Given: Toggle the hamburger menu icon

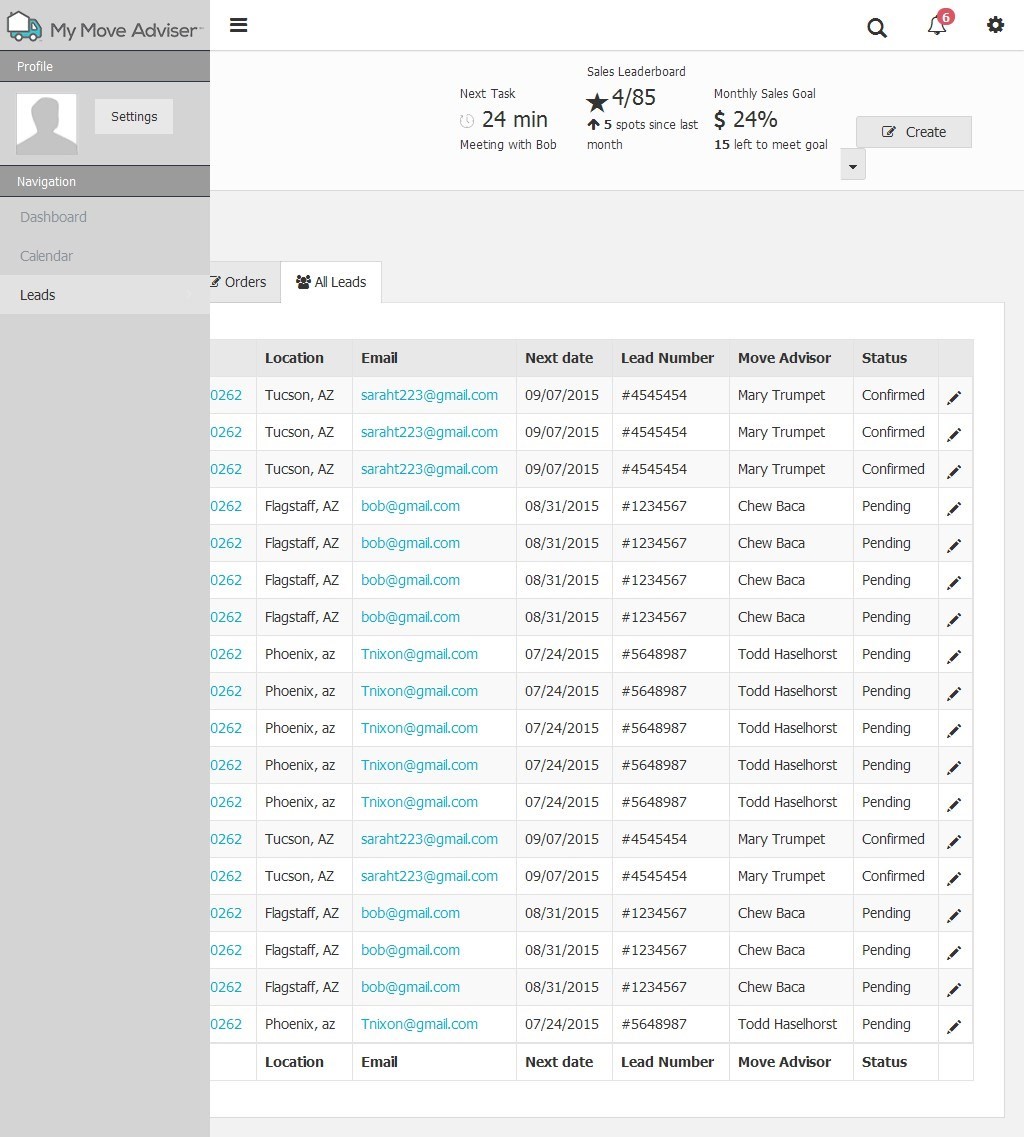Looking at the screenshot, I should 238,25.
